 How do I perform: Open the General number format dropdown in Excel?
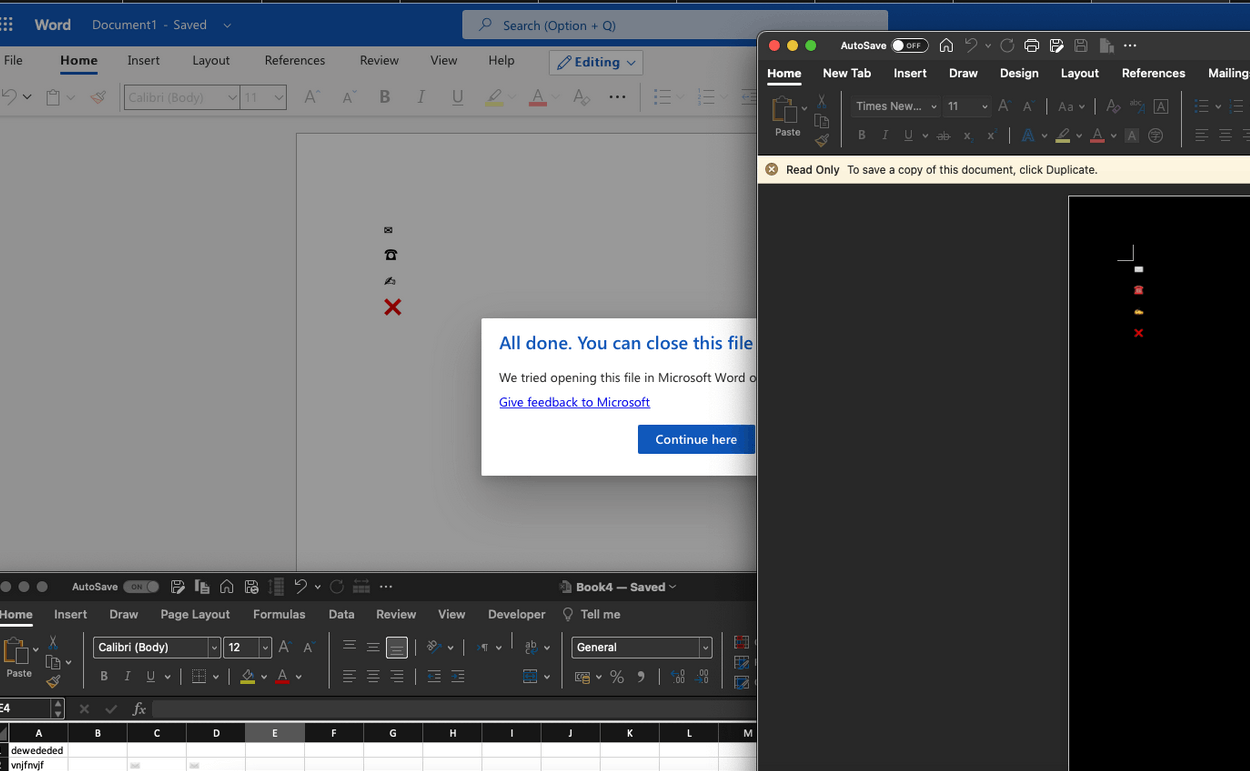pyautogui.click(x=705, y=647)
